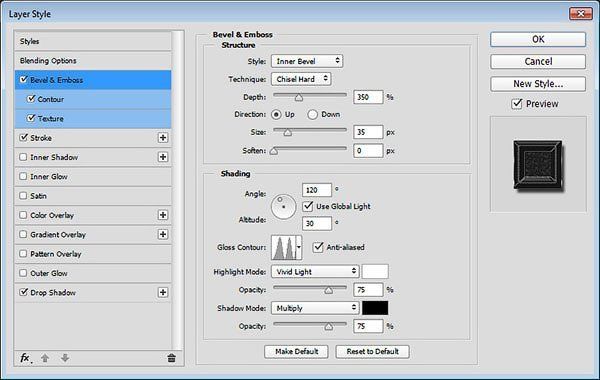Add another Inner Shadow with its plus icon
This screenshot has height=380, width=600.
163,157
